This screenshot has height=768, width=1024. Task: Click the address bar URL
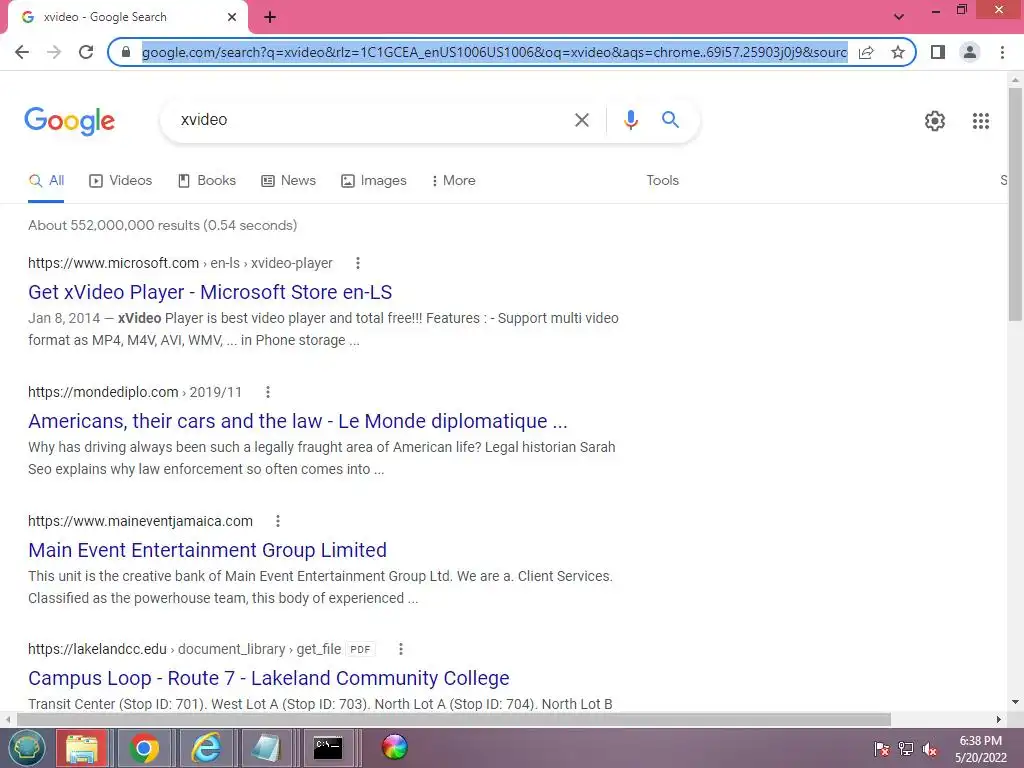point(494,52)
